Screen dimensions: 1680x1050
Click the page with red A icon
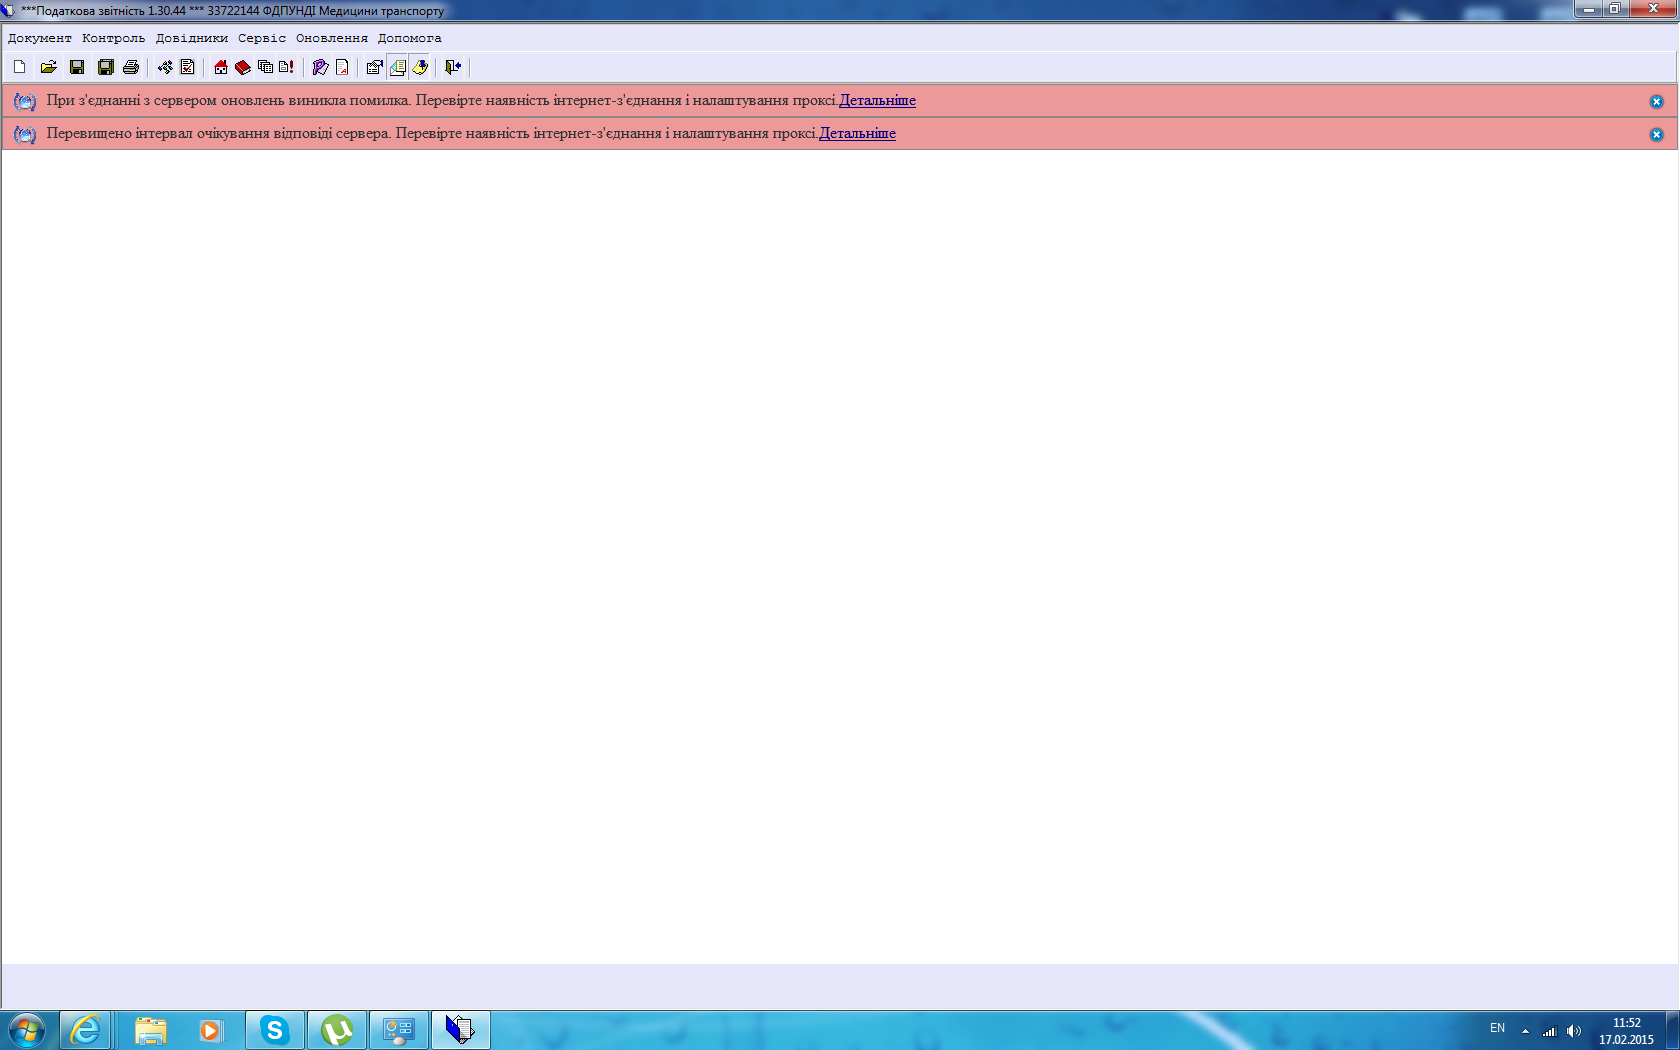pyautogui.click(x=342, y=67)
